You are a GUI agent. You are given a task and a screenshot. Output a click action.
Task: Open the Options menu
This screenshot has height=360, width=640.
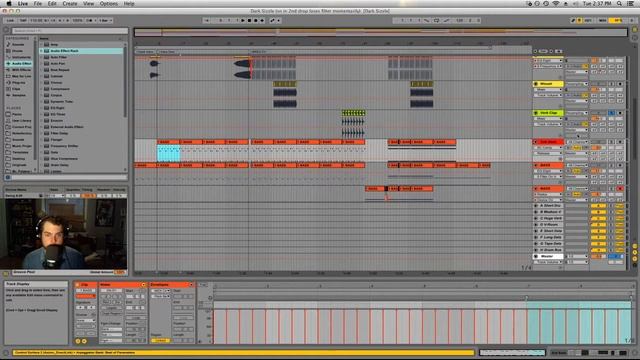click(109, 3)
